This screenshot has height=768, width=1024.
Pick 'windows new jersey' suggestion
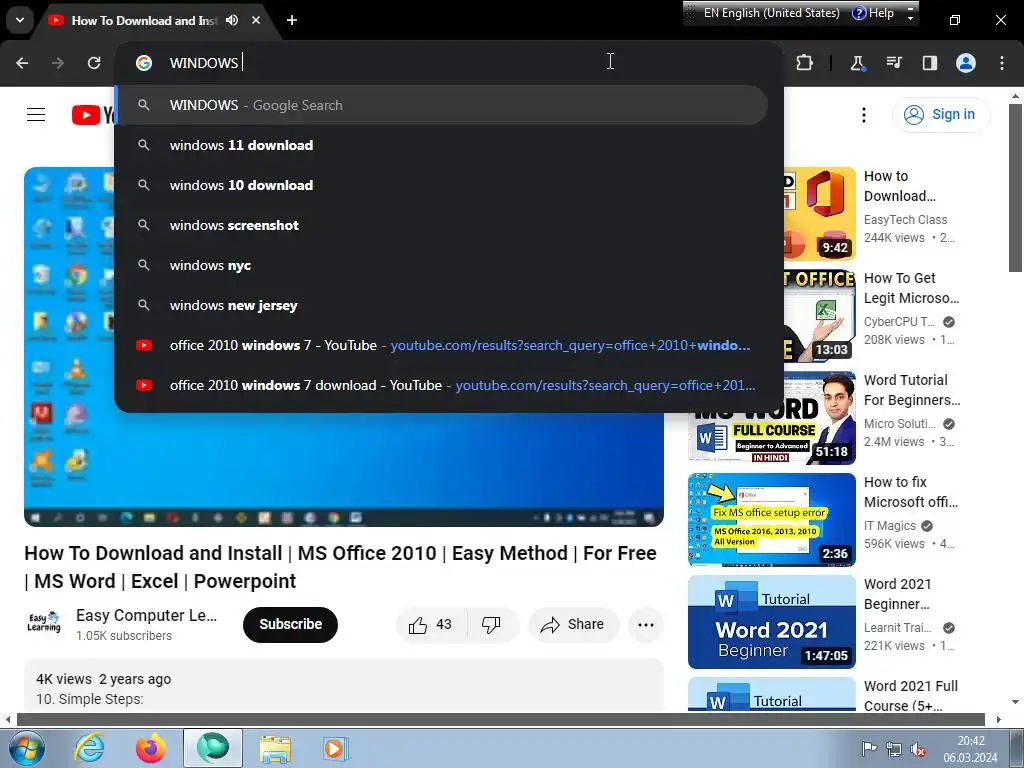(441, 305)
